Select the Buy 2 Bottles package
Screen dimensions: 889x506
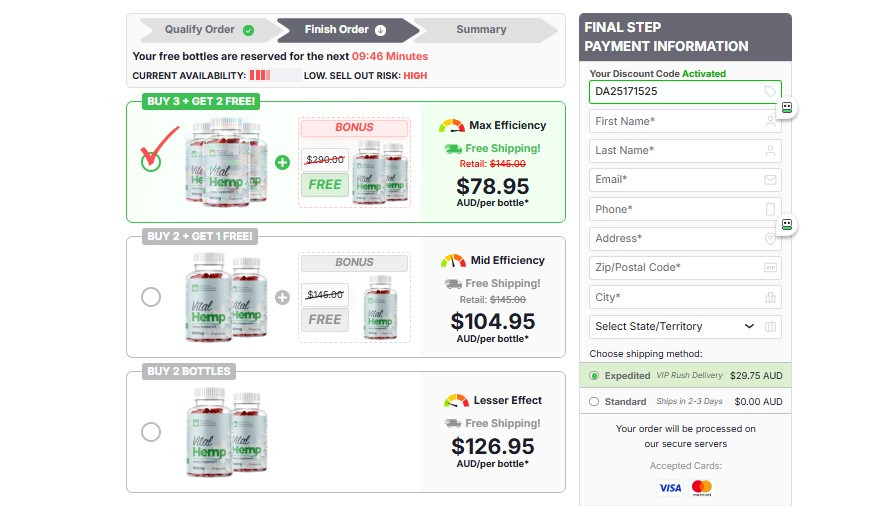[x=151, y=432]
